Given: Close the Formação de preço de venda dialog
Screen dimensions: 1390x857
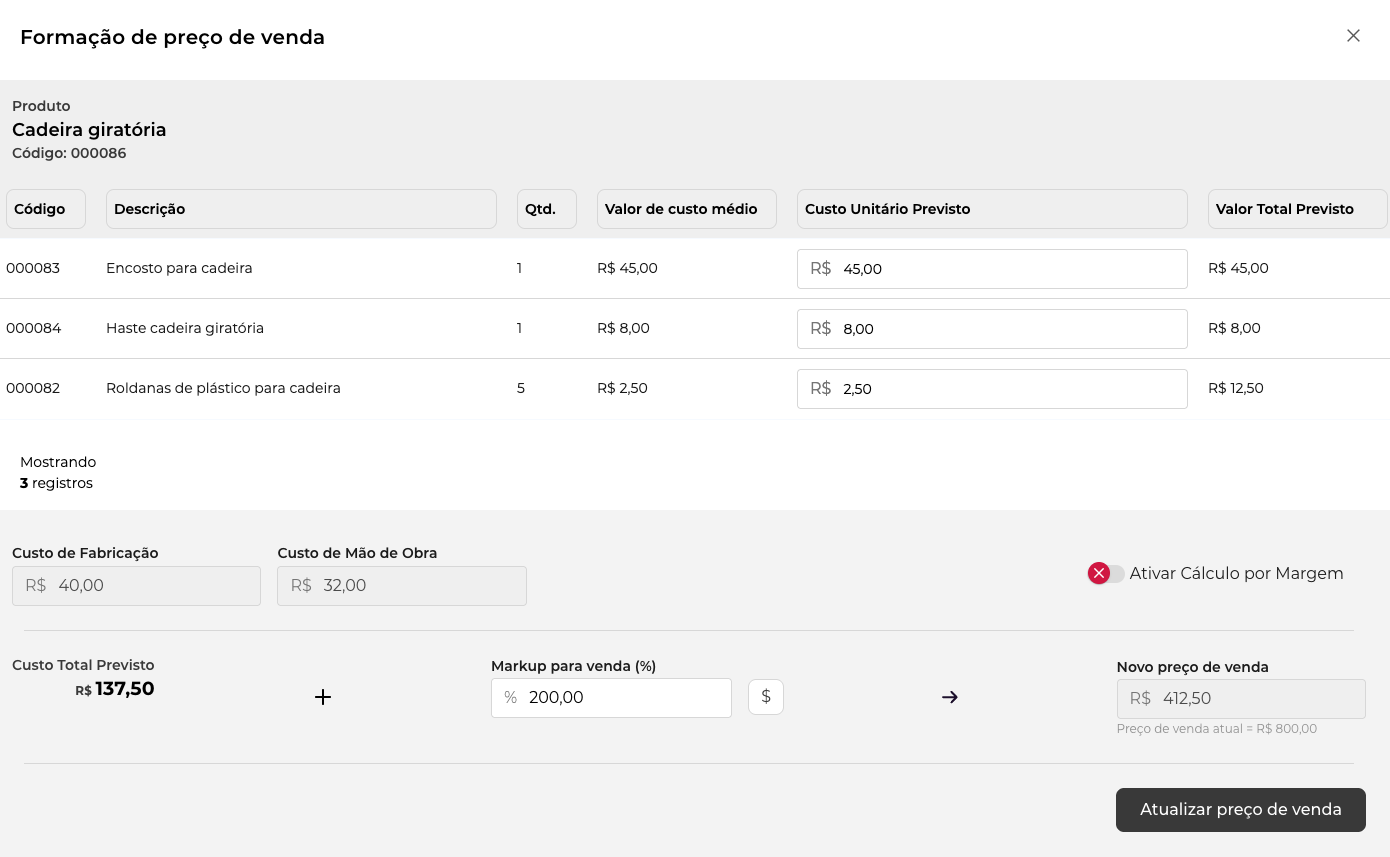Looking at the screenshot, I should (1353, 36).
